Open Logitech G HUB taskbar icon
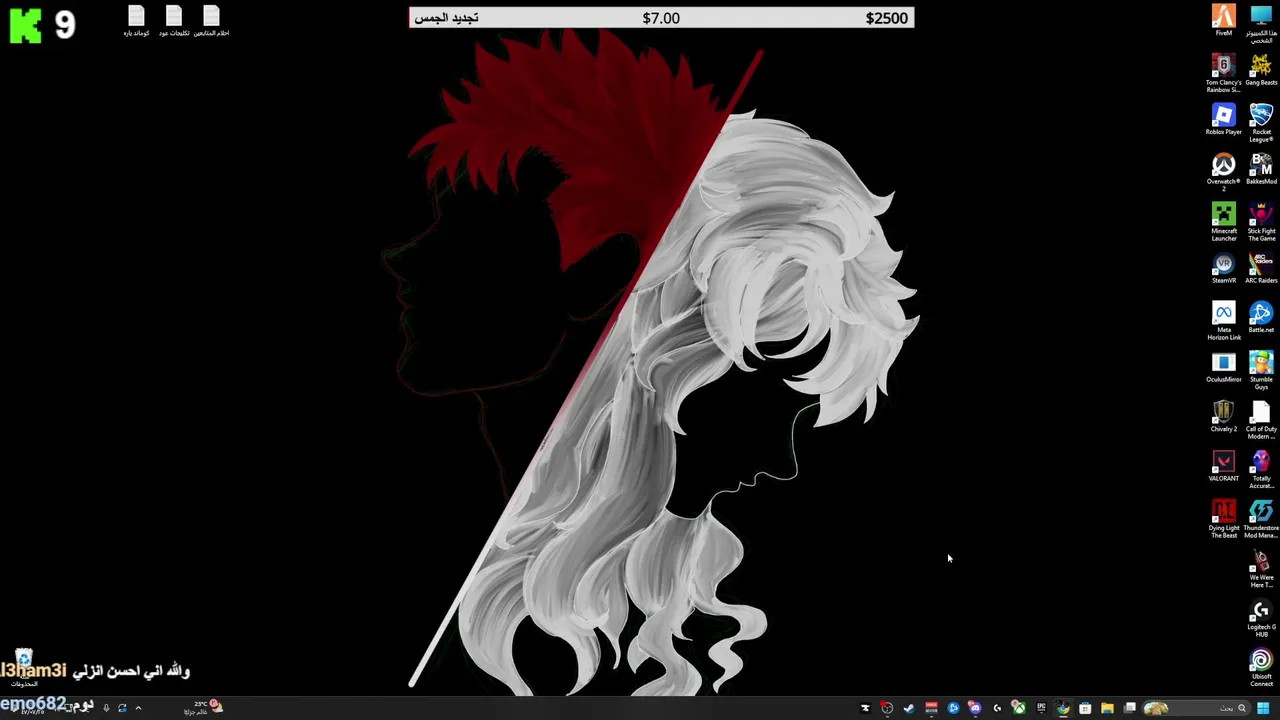 997,708
